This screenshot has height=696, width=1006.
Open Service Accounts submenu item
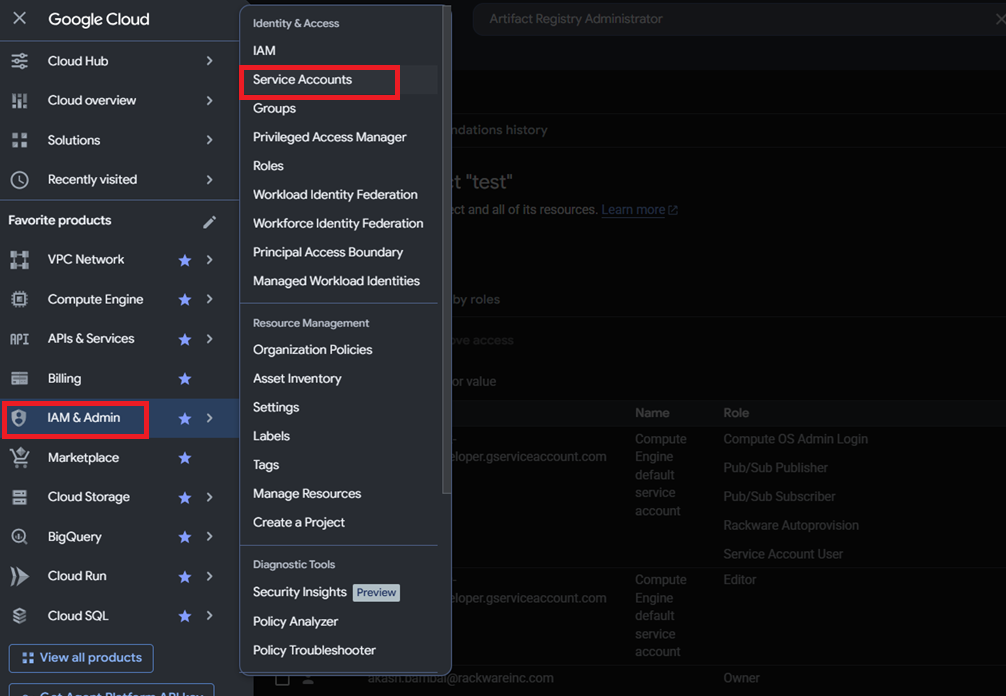[x=302, y=80]
